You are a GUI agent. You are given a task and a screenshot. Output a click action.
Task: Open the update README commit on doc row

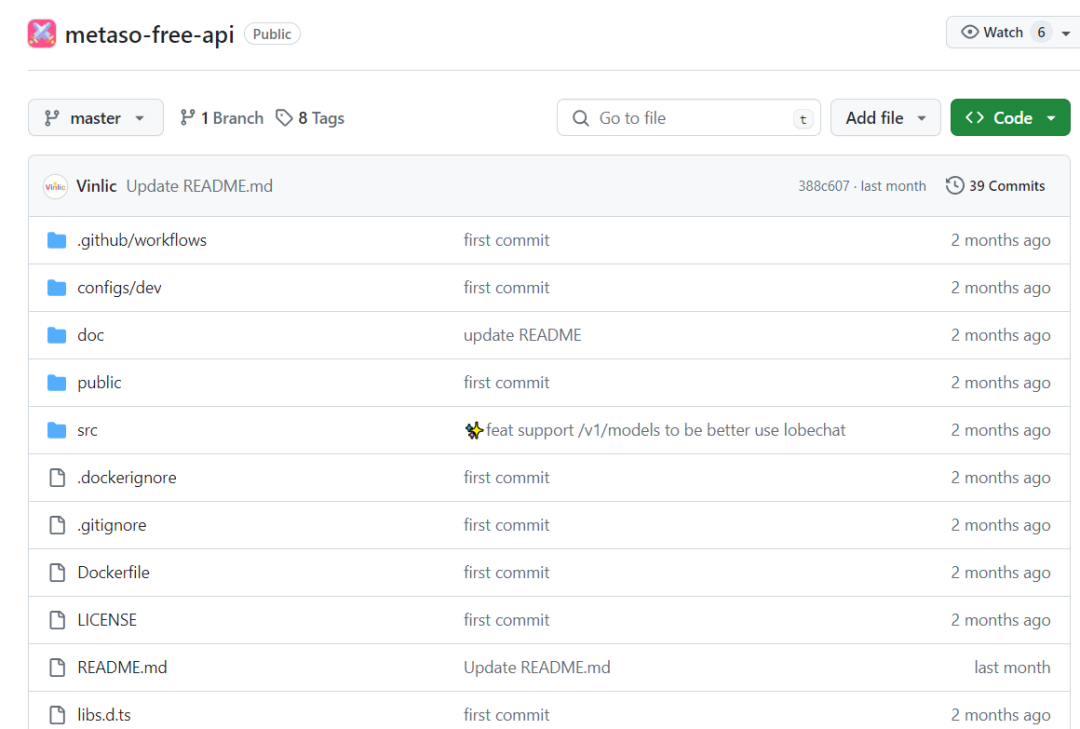(522, 335)
